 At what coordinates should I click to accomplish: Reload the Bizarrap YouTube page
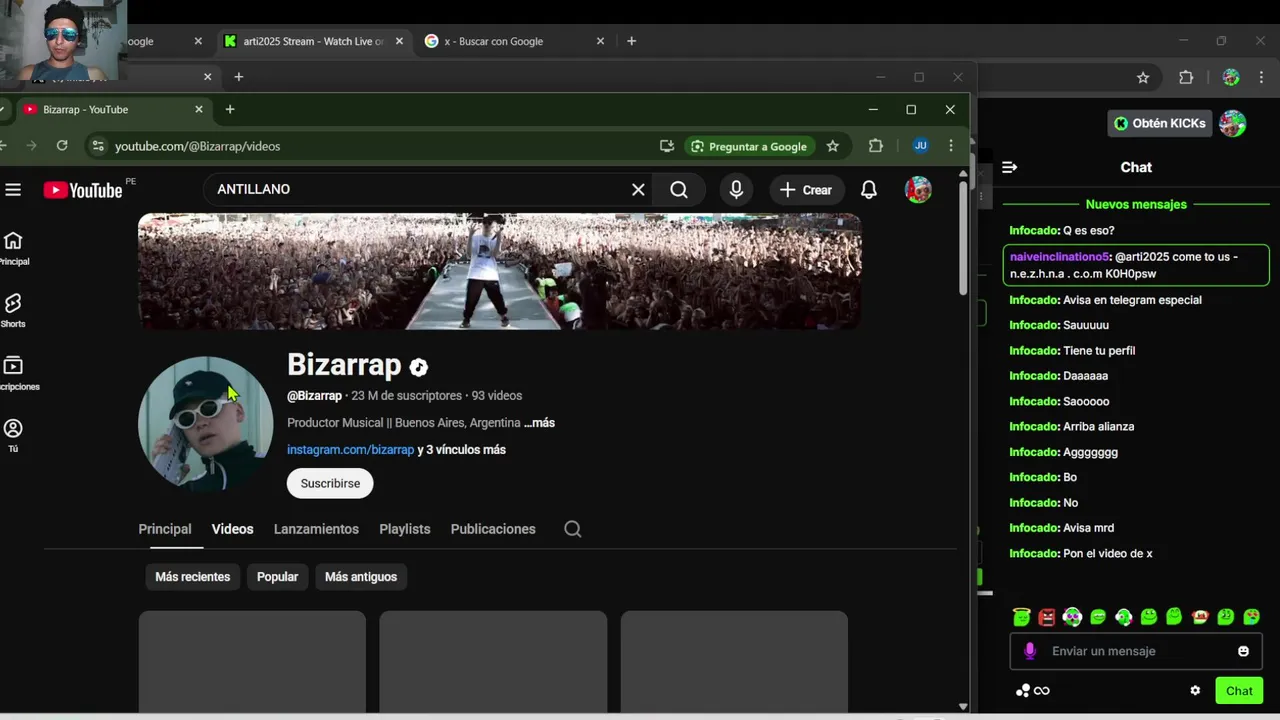pyautogui.click(x=62, y=146)
